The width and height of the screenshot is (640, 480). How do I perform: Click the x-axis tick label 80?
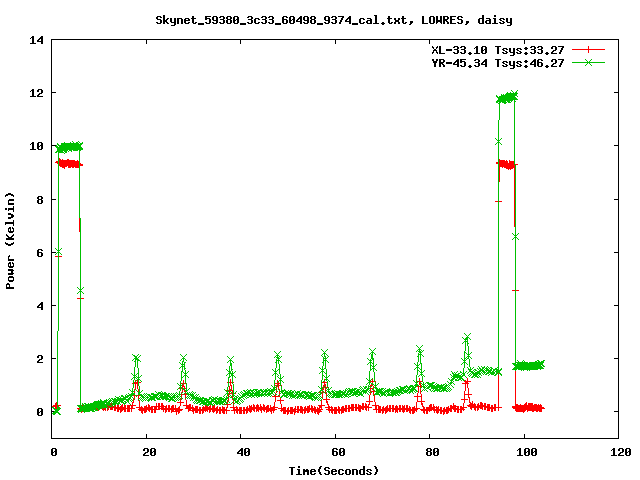(432, 452)
